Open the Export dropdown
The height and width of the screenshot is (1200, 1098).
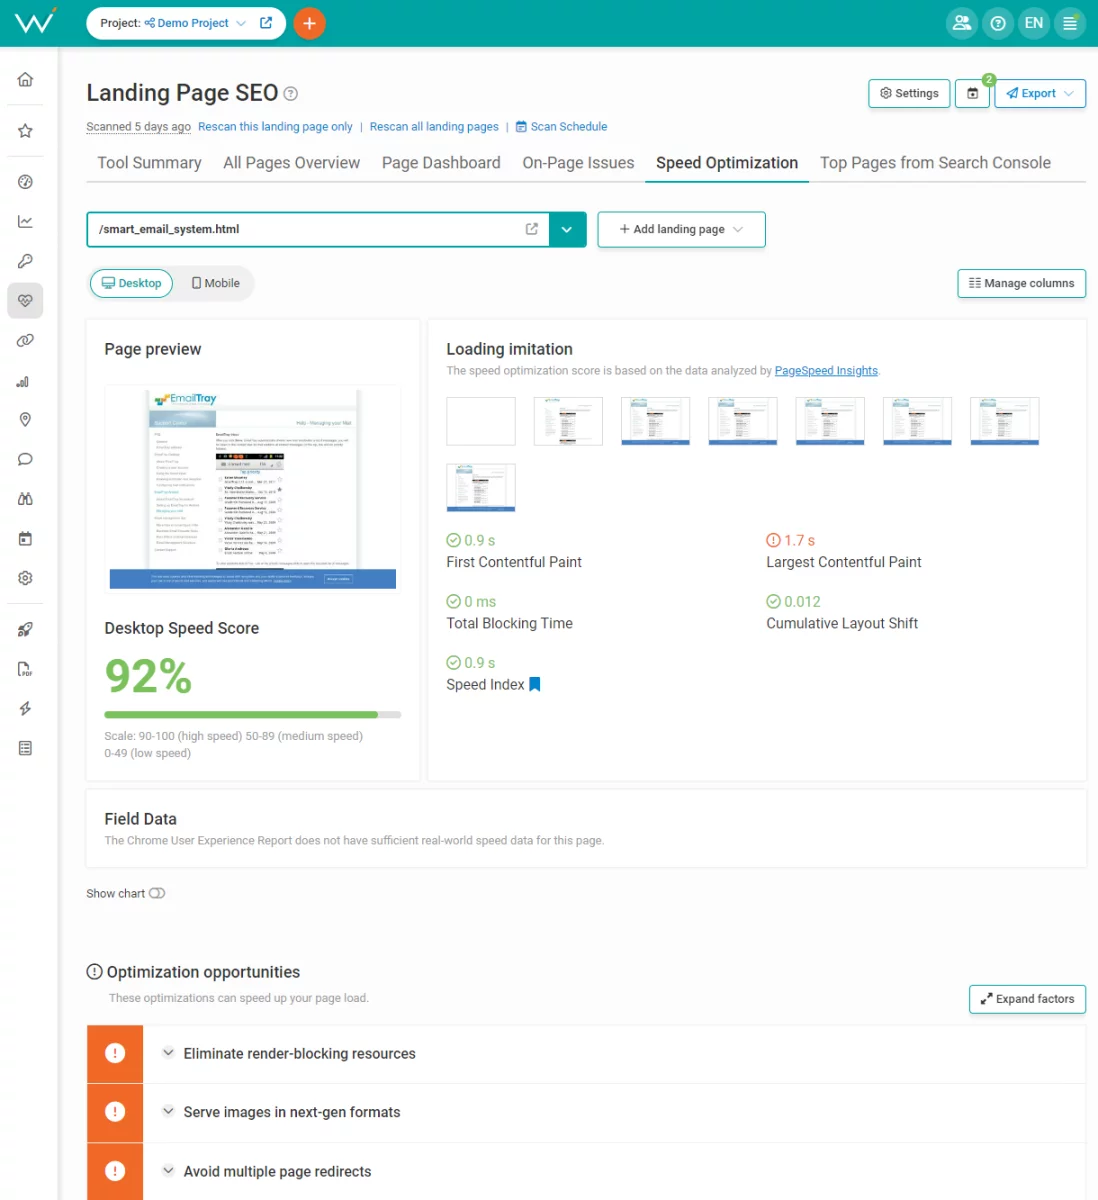[1040, 93]
